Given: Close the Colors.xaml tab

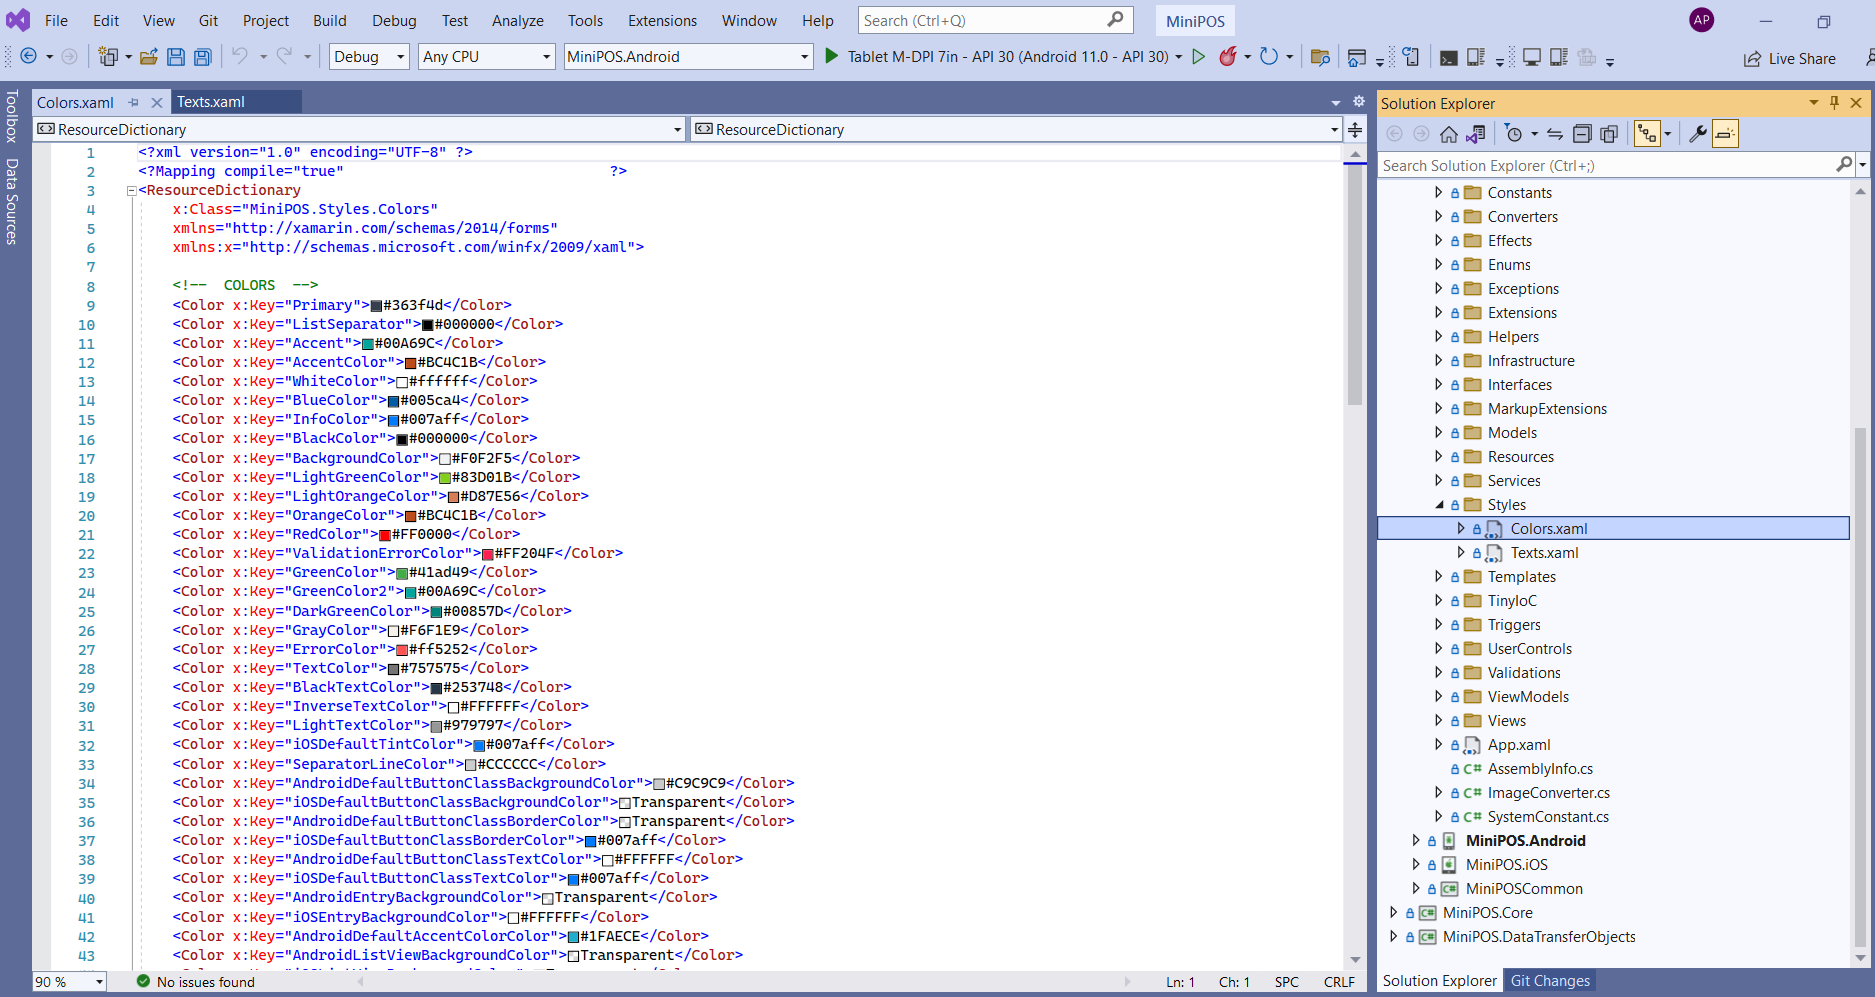Looking at the screenshot, I should tap(156, 102).
